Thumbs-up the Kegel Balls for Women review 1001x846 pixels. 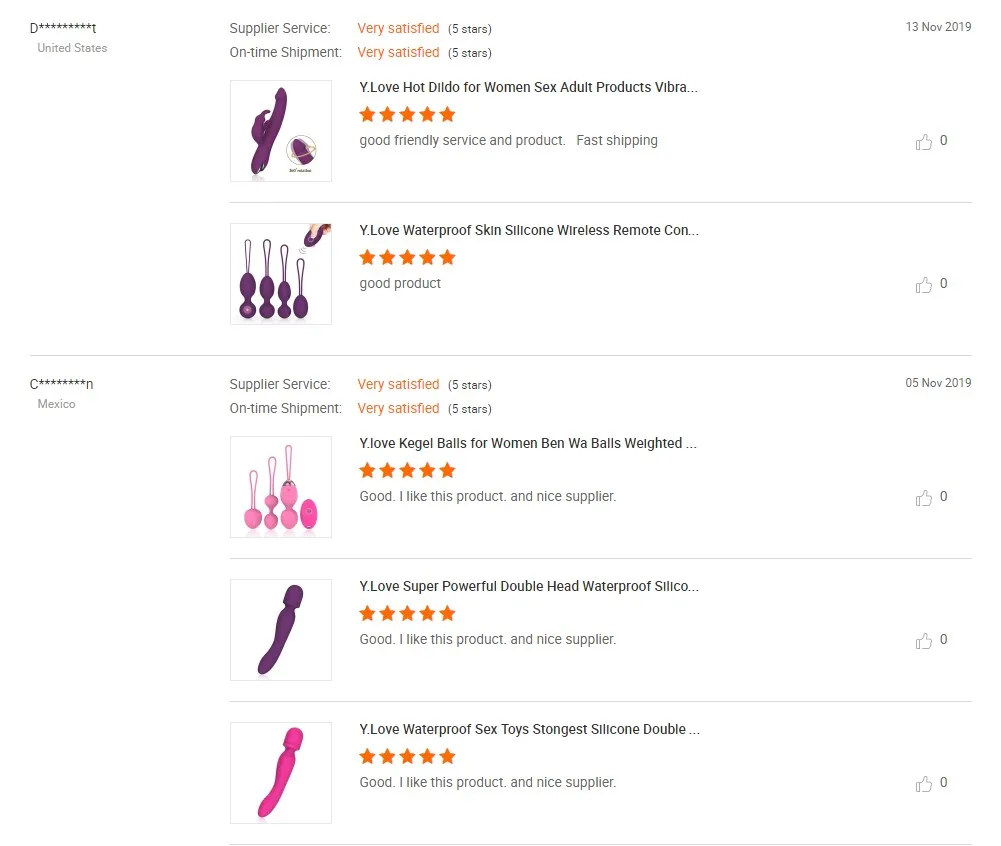(924, 498)
